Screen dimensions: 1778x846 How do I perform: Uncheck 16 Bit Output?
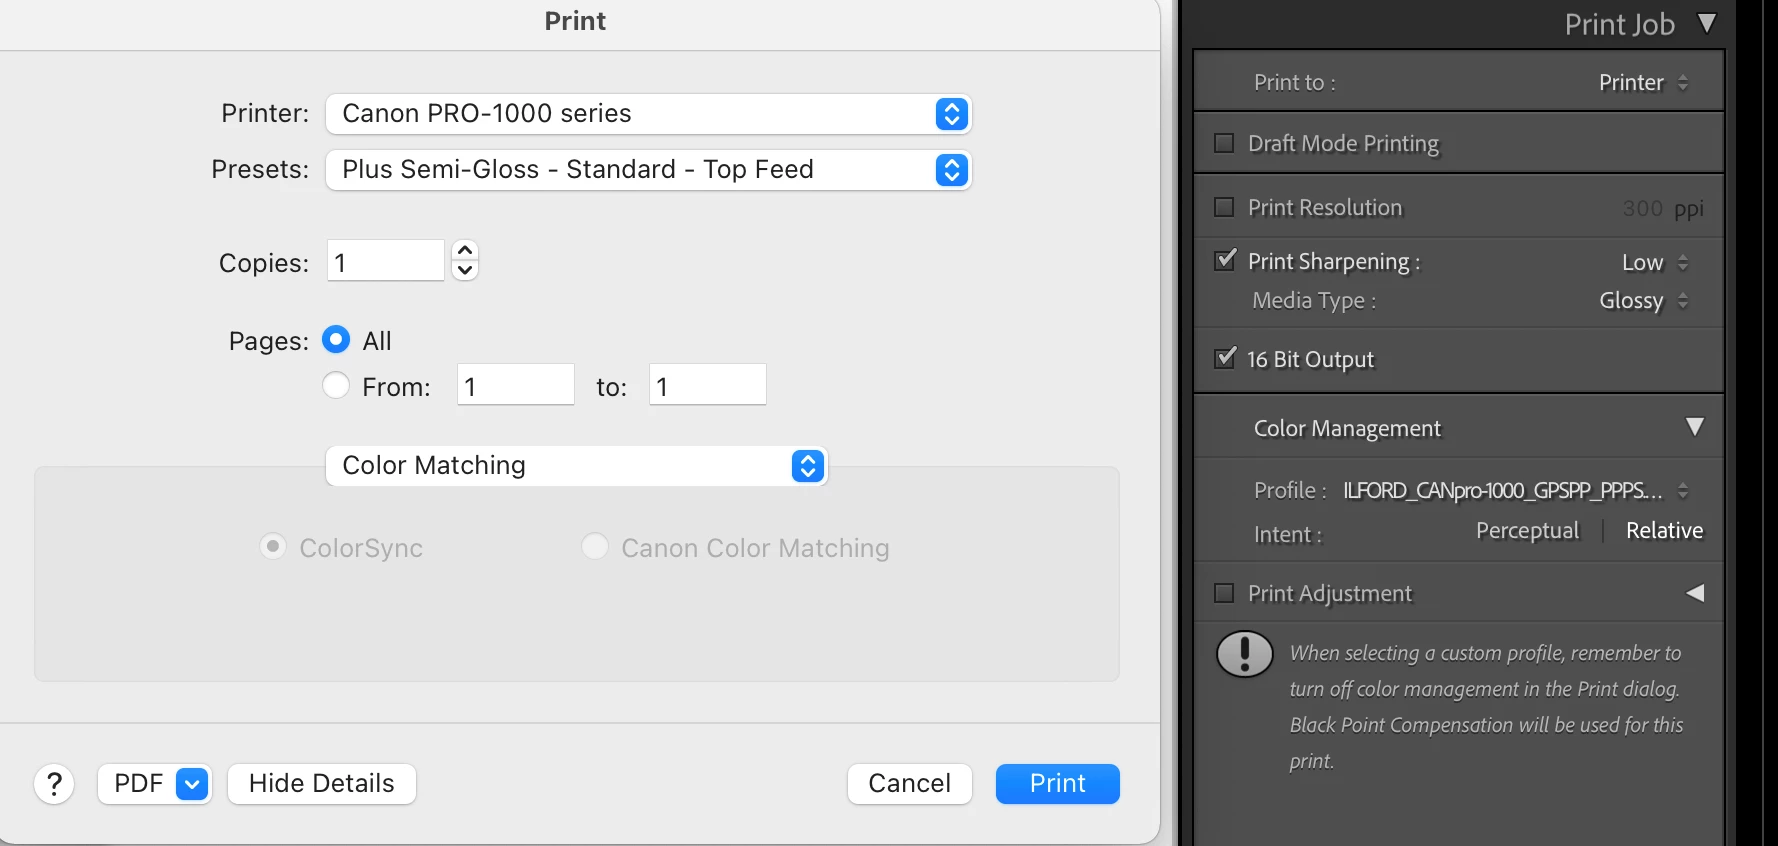click(x=1224, y=358)
